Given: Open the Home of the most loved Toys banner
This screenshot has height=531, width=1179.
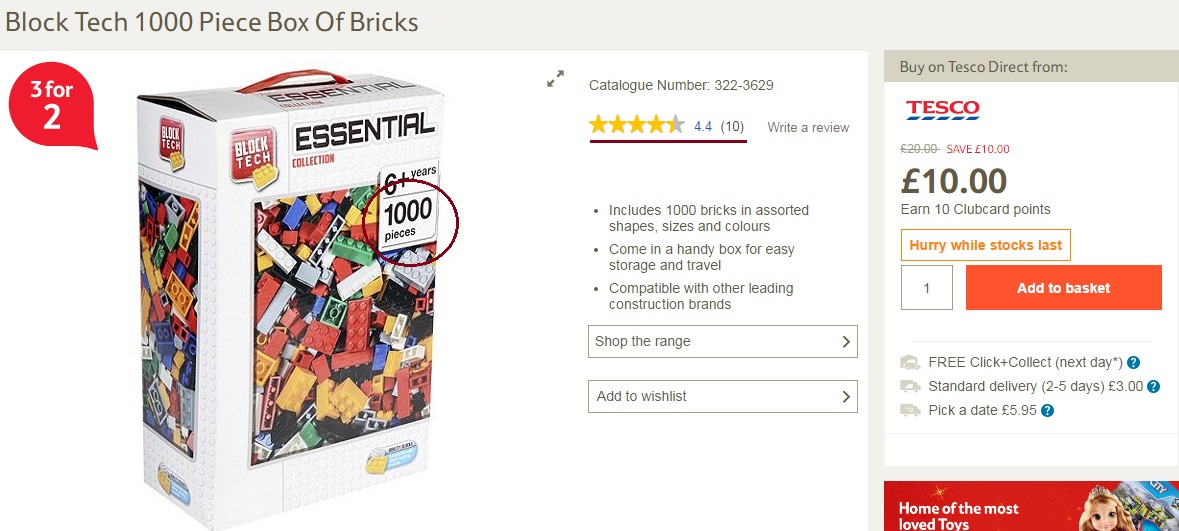Looking at the screenshot, I should tap(1031, 506).
